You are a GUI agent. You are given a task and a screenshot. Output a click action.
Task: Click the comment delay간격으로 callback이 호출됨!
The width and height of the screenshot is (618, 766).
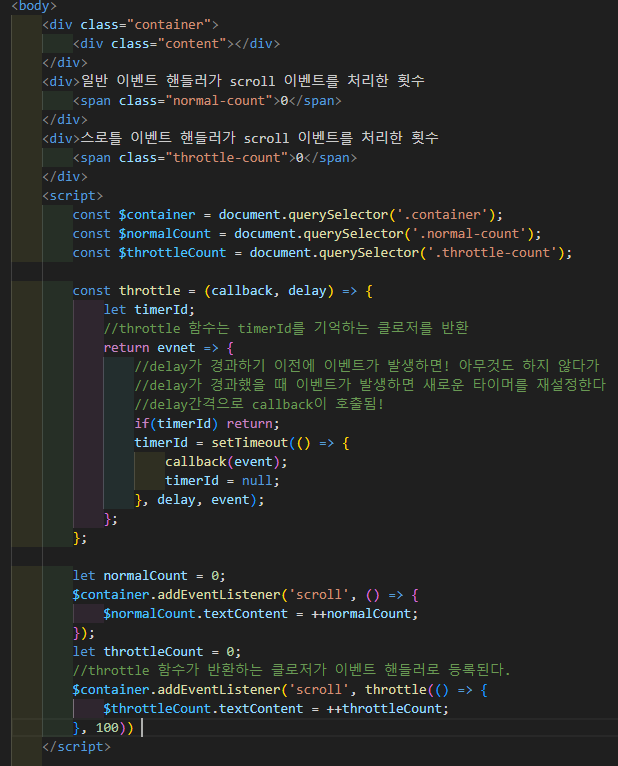pos(259,404)
